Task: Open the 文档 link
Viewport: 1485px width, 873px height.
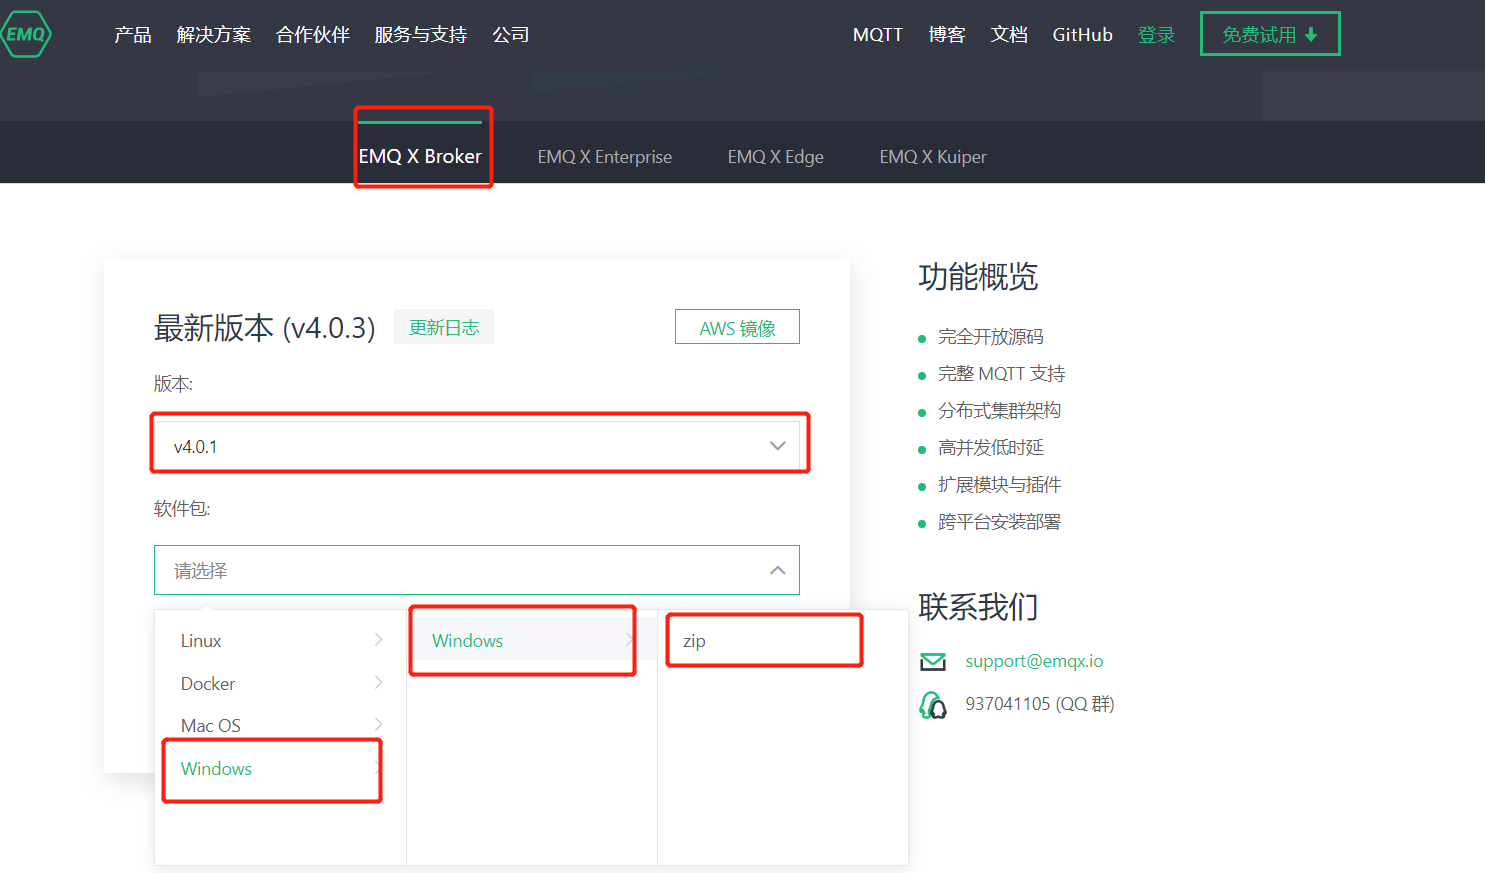Action: (x=1009, y=35)
